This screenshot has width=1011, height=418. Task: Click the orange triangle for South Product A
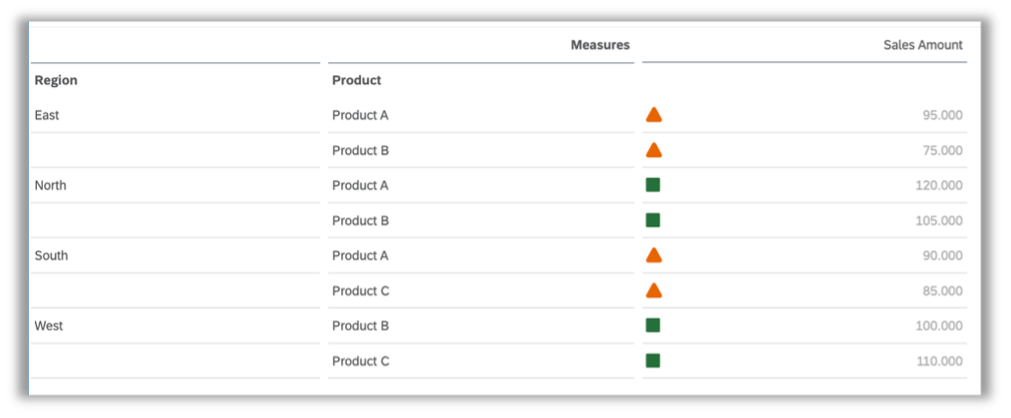pos(653,255)
